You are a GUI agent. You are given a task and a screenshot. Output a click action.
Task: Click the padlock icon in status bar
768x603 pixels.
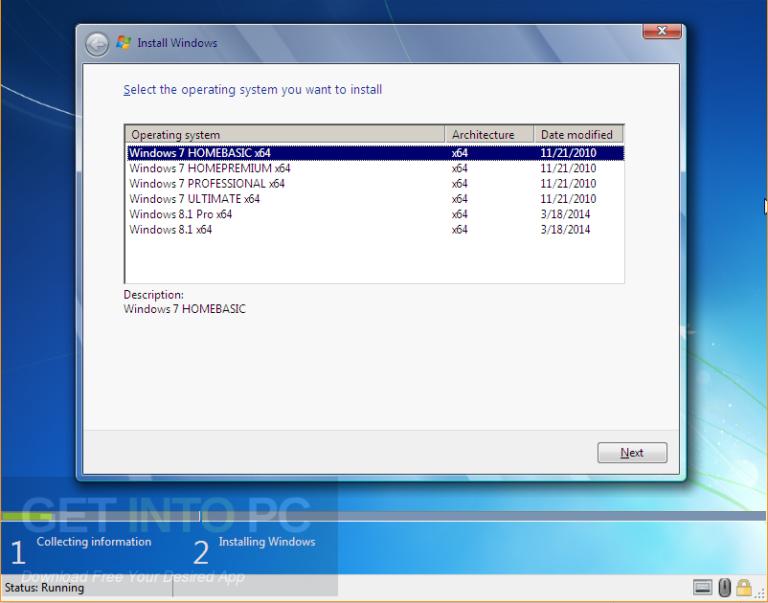[x=744, y=587]
